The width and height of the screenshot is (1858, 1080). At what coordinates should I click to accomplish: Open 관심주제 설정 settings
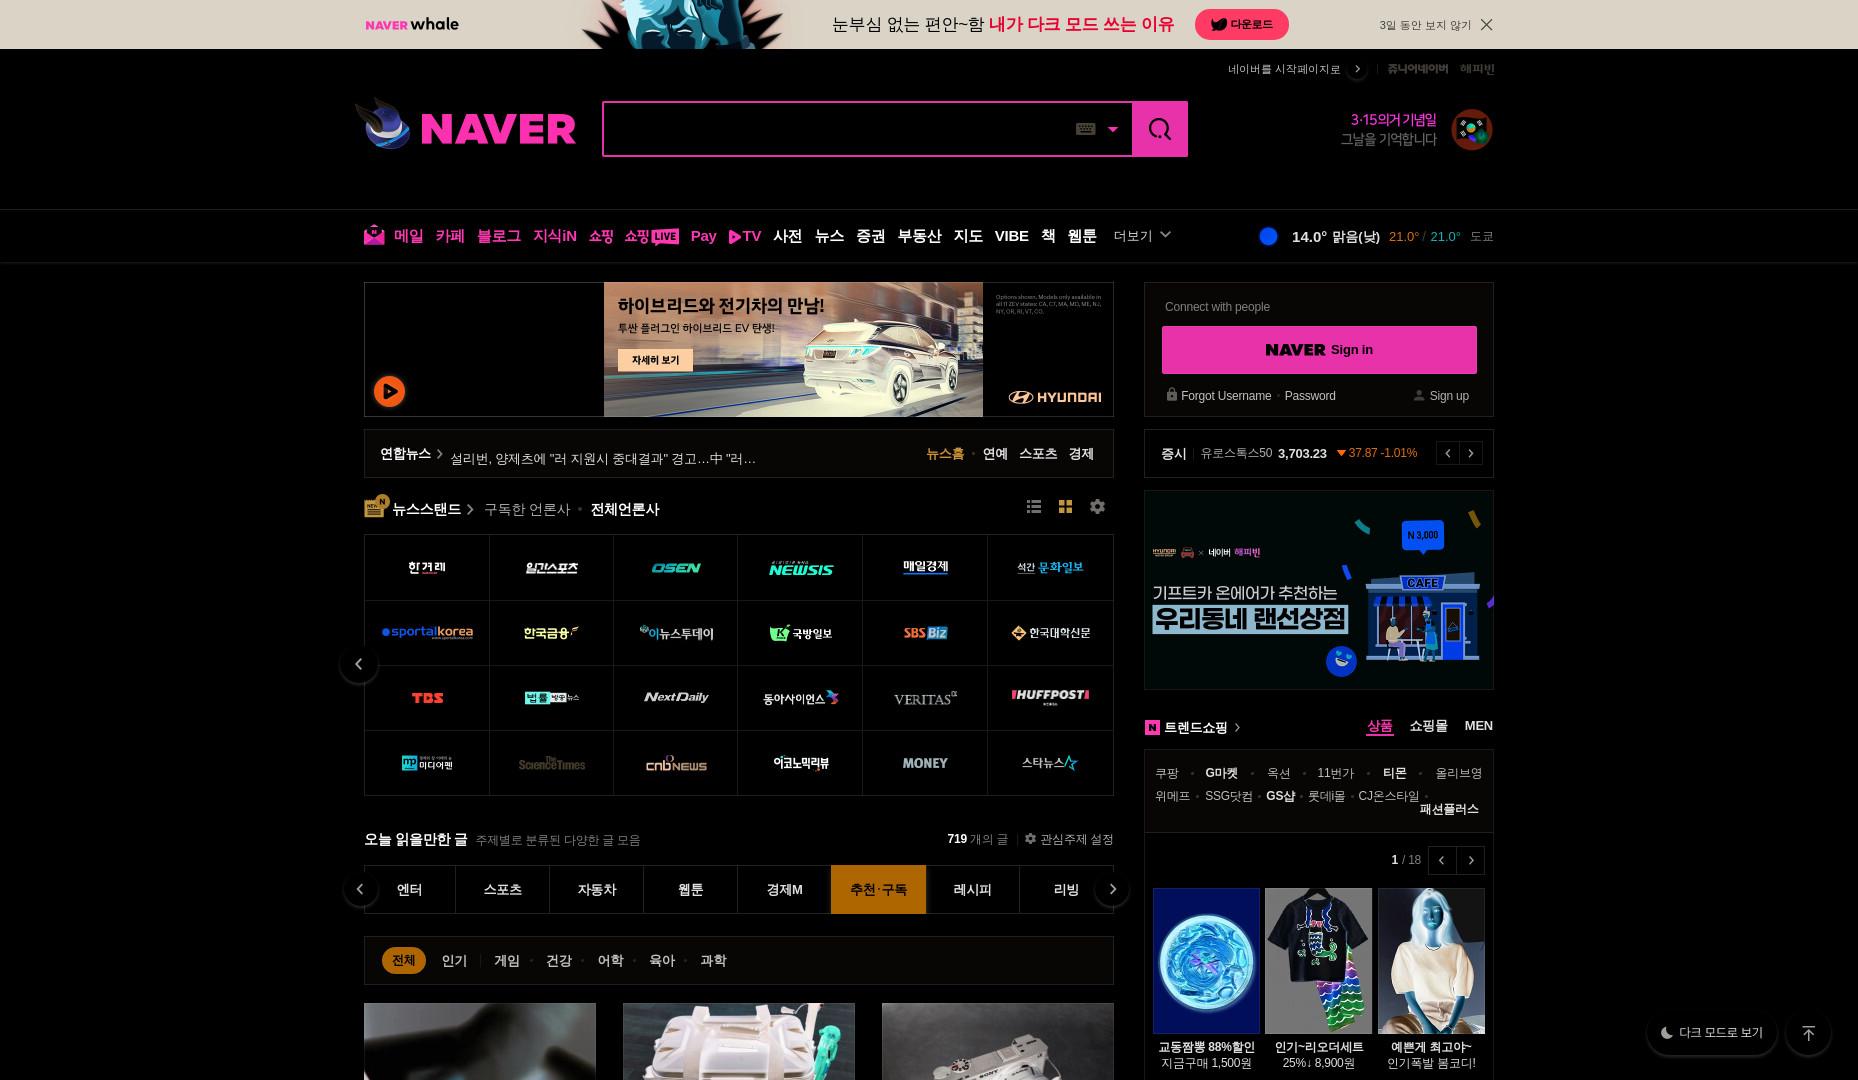click(1069, 840)
